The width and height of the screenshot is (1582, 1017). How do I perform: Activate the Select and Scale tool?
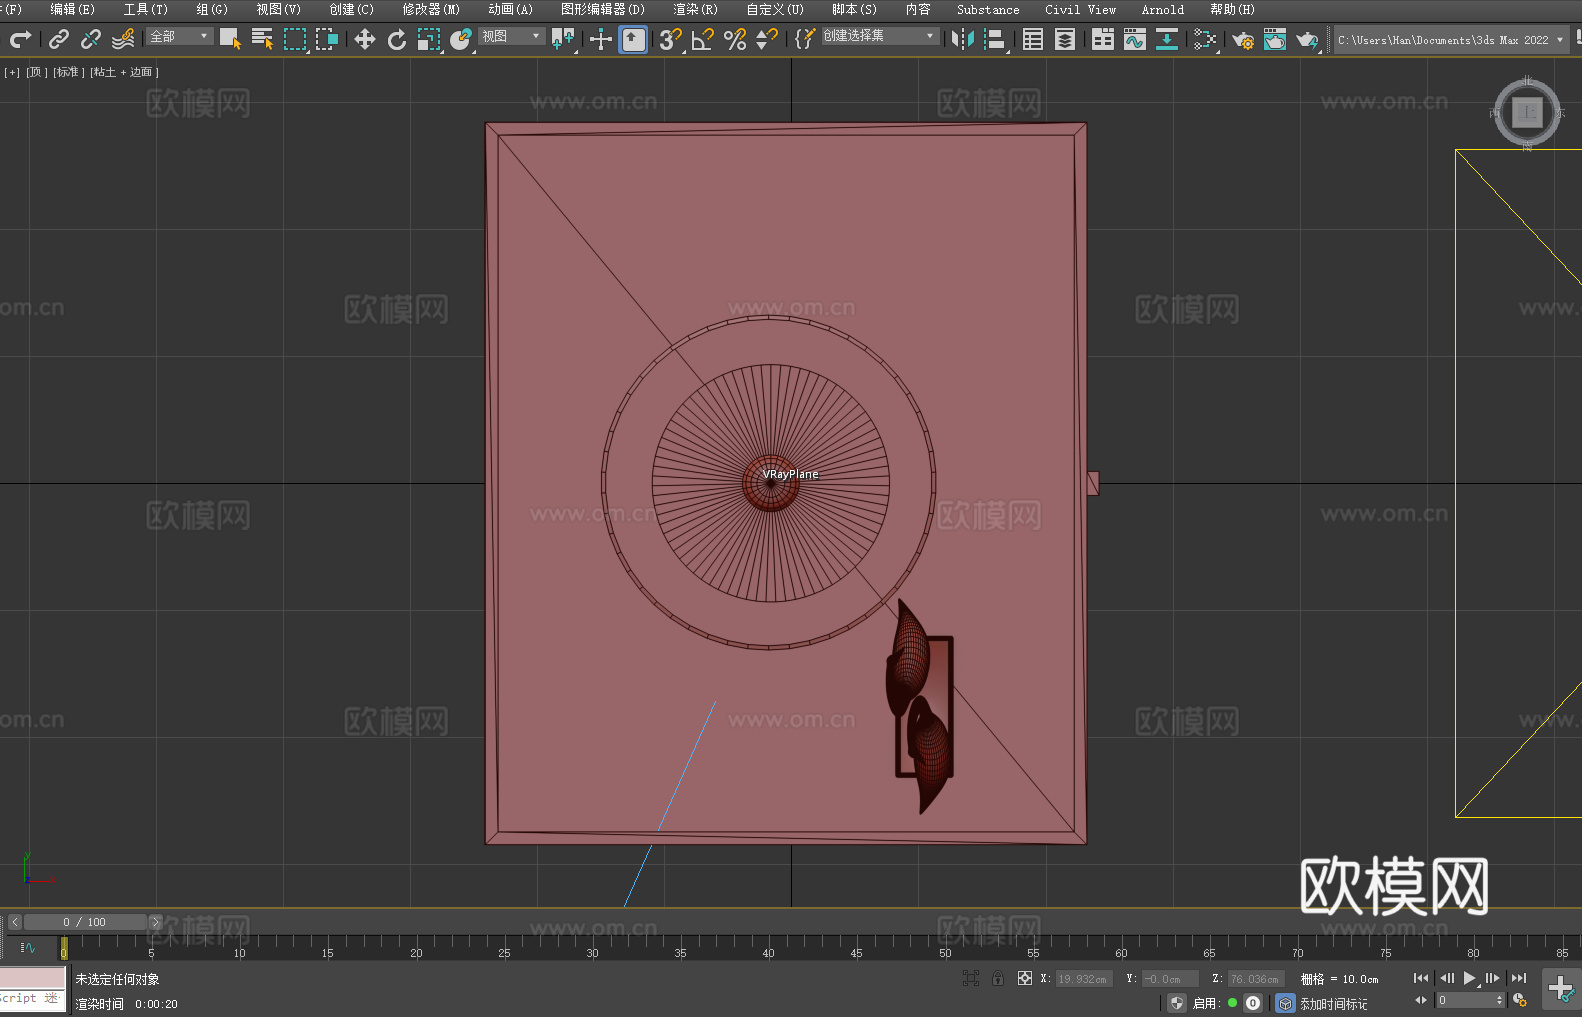(429, 39)
